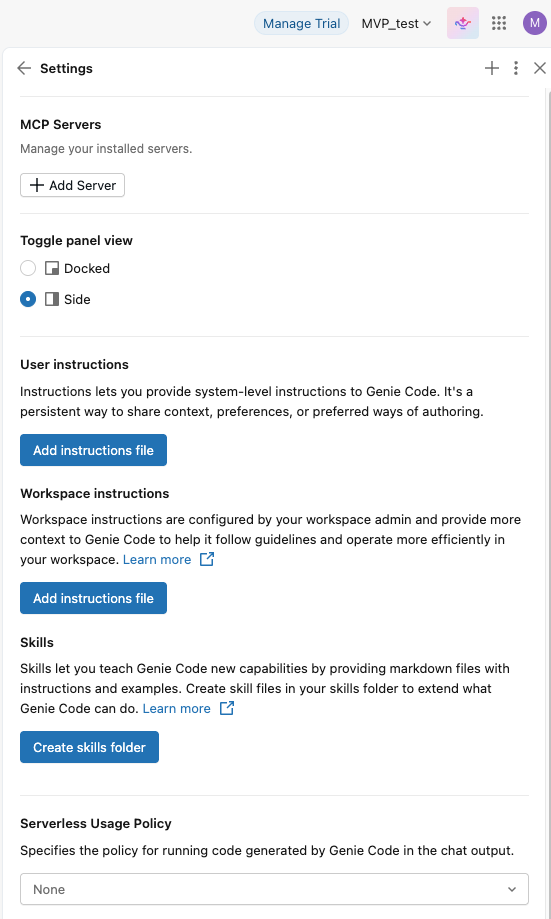551x919 pixels.
Task: Select the Side panel view option
Action: pyautogui.click(x=28, y=299)
